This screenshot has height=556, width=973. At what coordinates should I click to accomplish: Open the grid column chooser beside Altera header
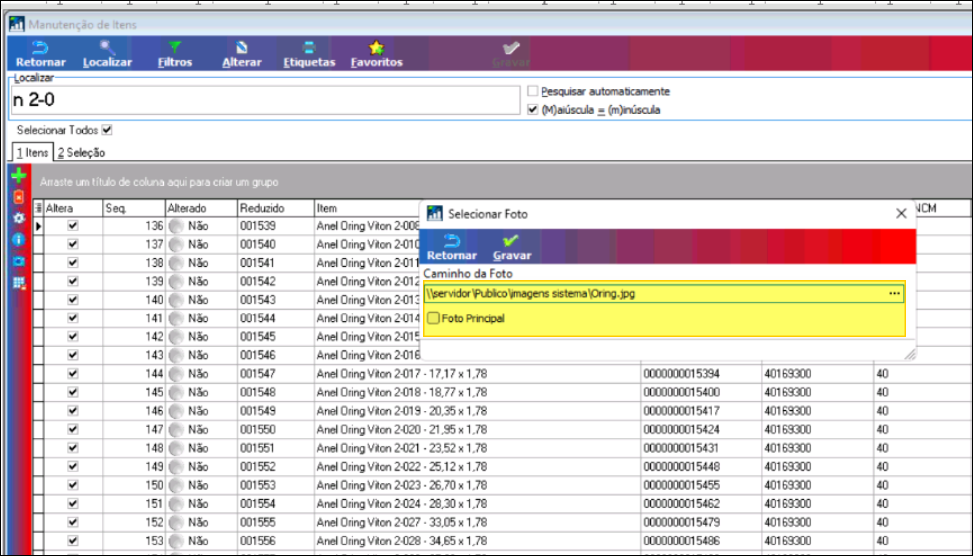pyautogui.click(x=39, y=208)
